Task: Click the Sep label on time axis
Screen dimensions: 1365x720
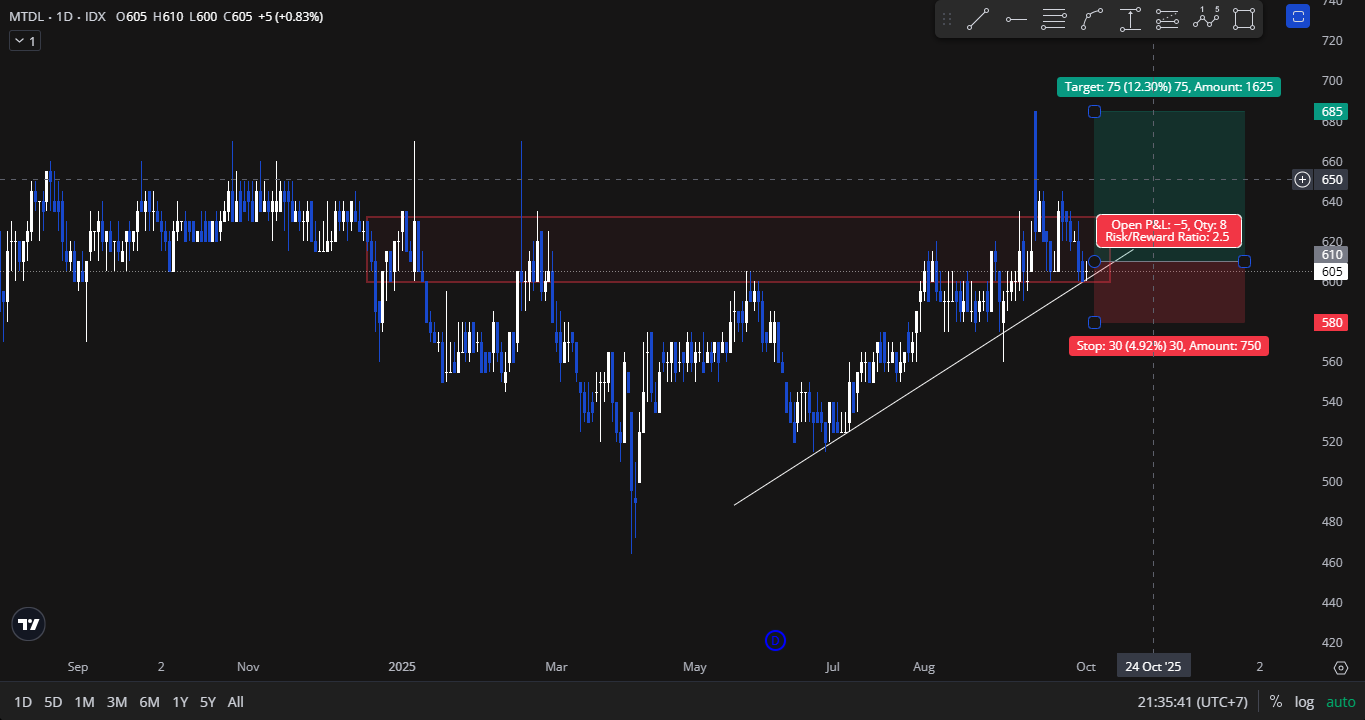Action: tap(78, 666)
